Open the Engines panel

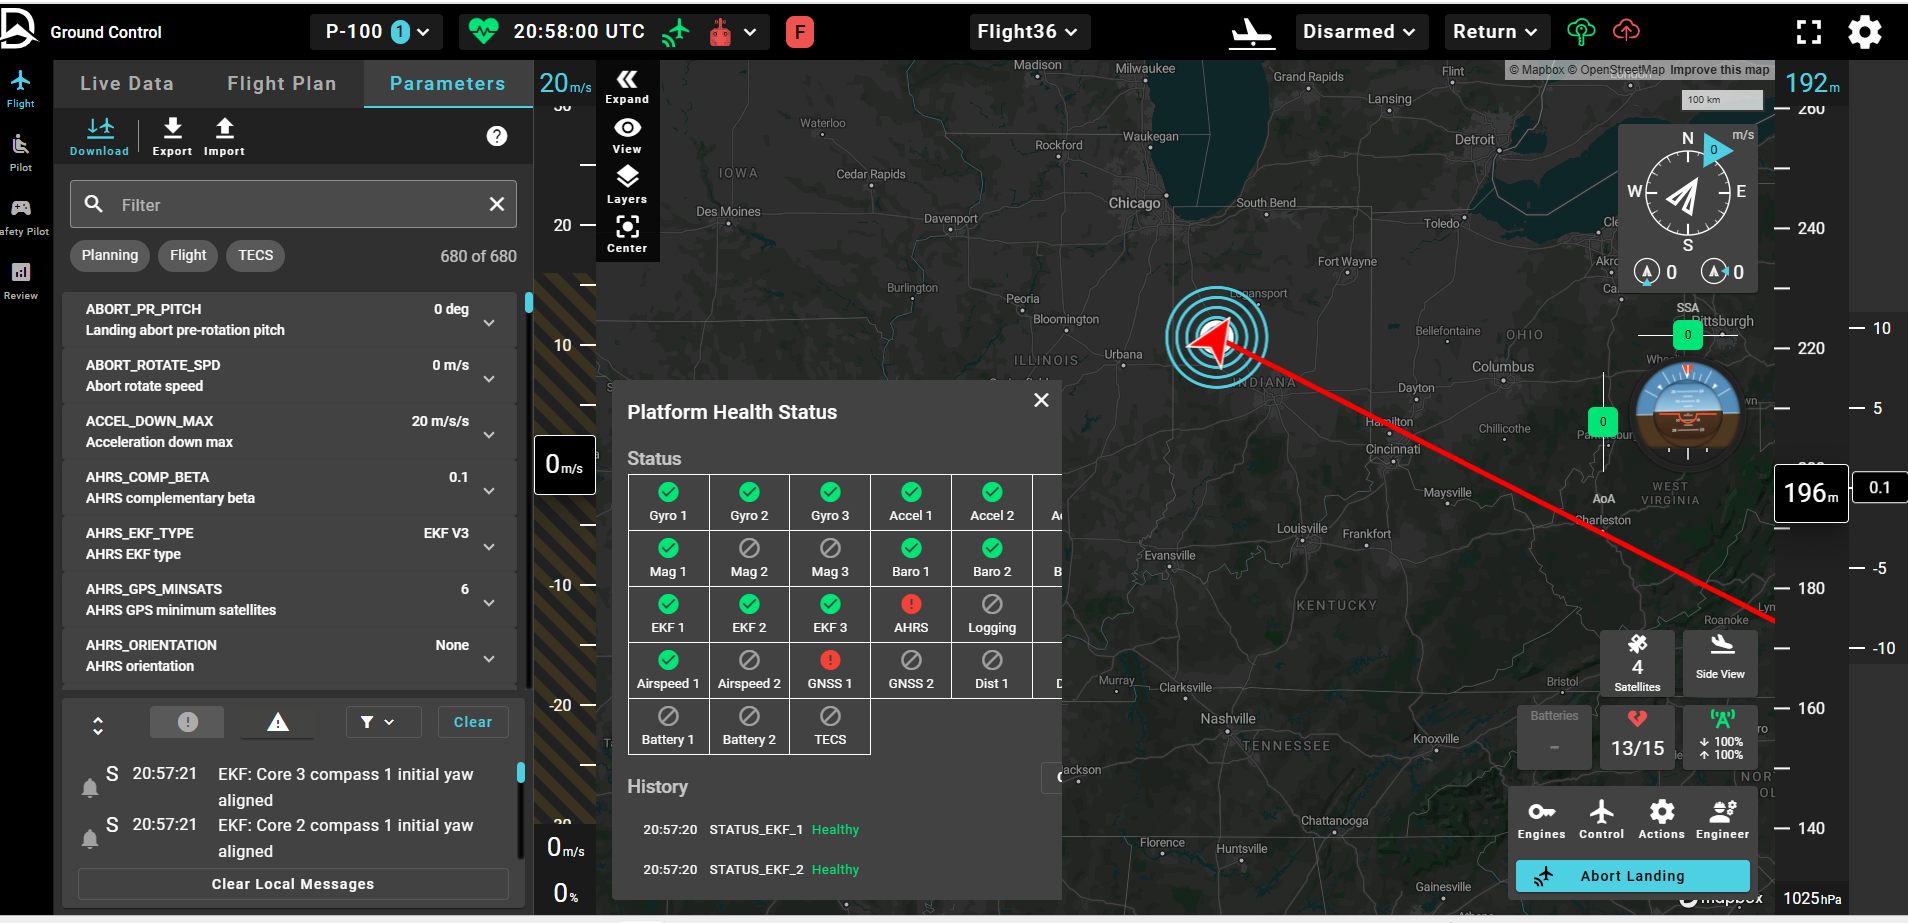[x=1541, y=818]
